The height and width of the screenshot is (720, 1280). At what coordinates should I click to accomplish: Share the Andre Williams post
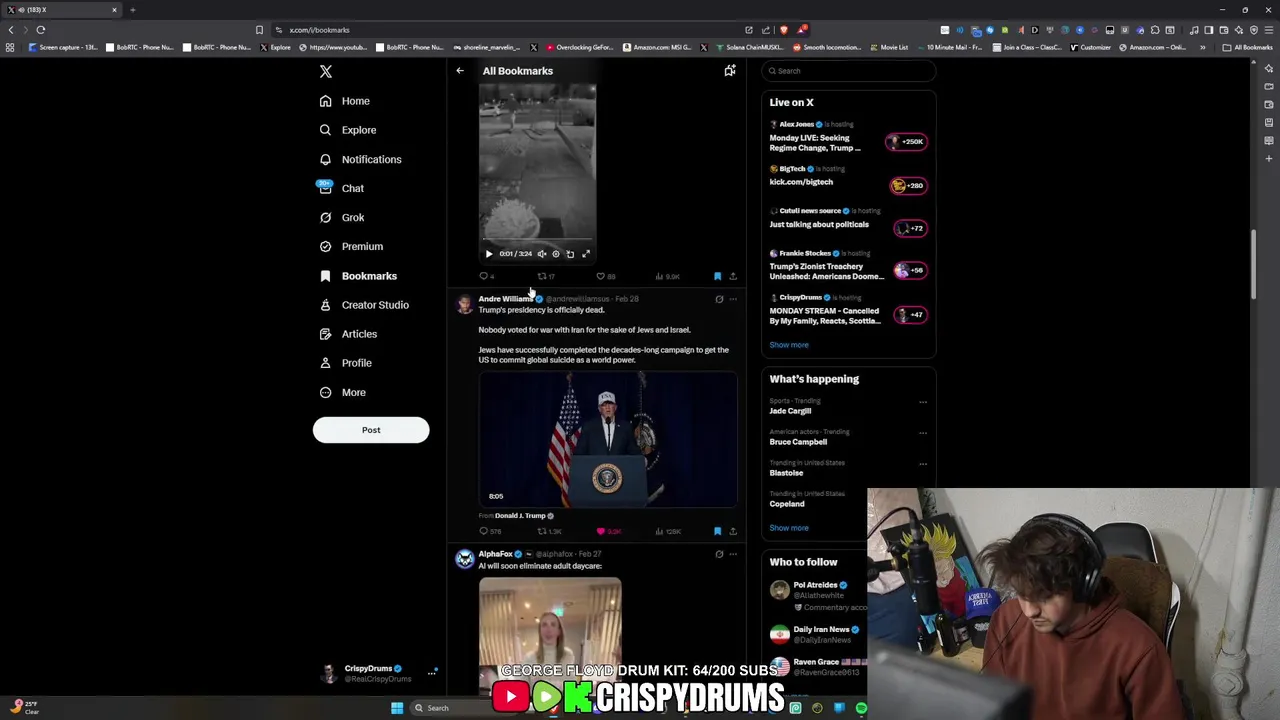(732, 531)
